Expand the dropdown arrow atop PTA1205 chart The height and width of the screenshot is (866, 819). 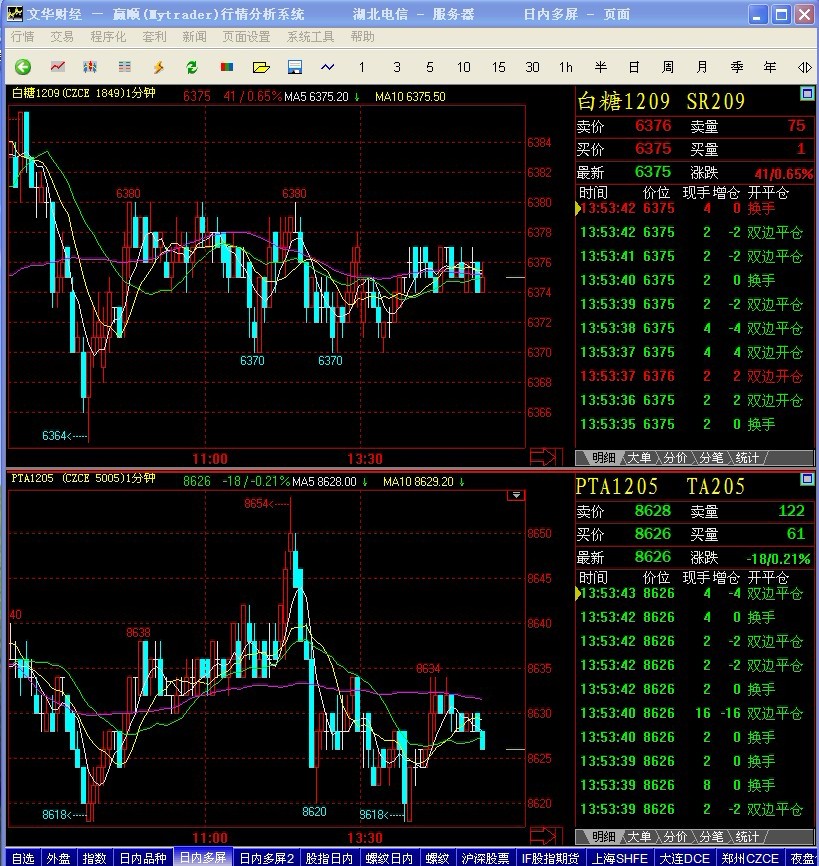point(516,495)
